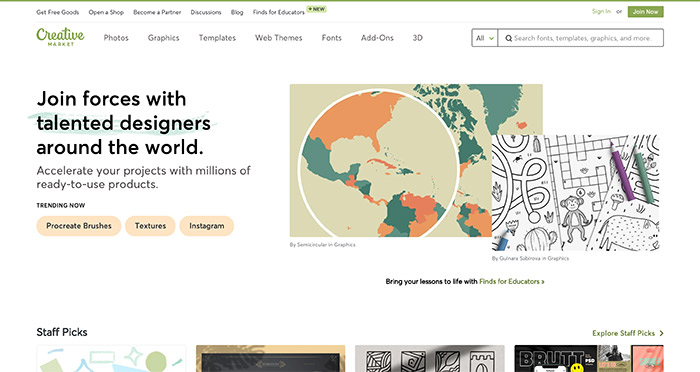Screen dimensions: 700x372
Task: Click the Sign In link
Action: point(601,11)
